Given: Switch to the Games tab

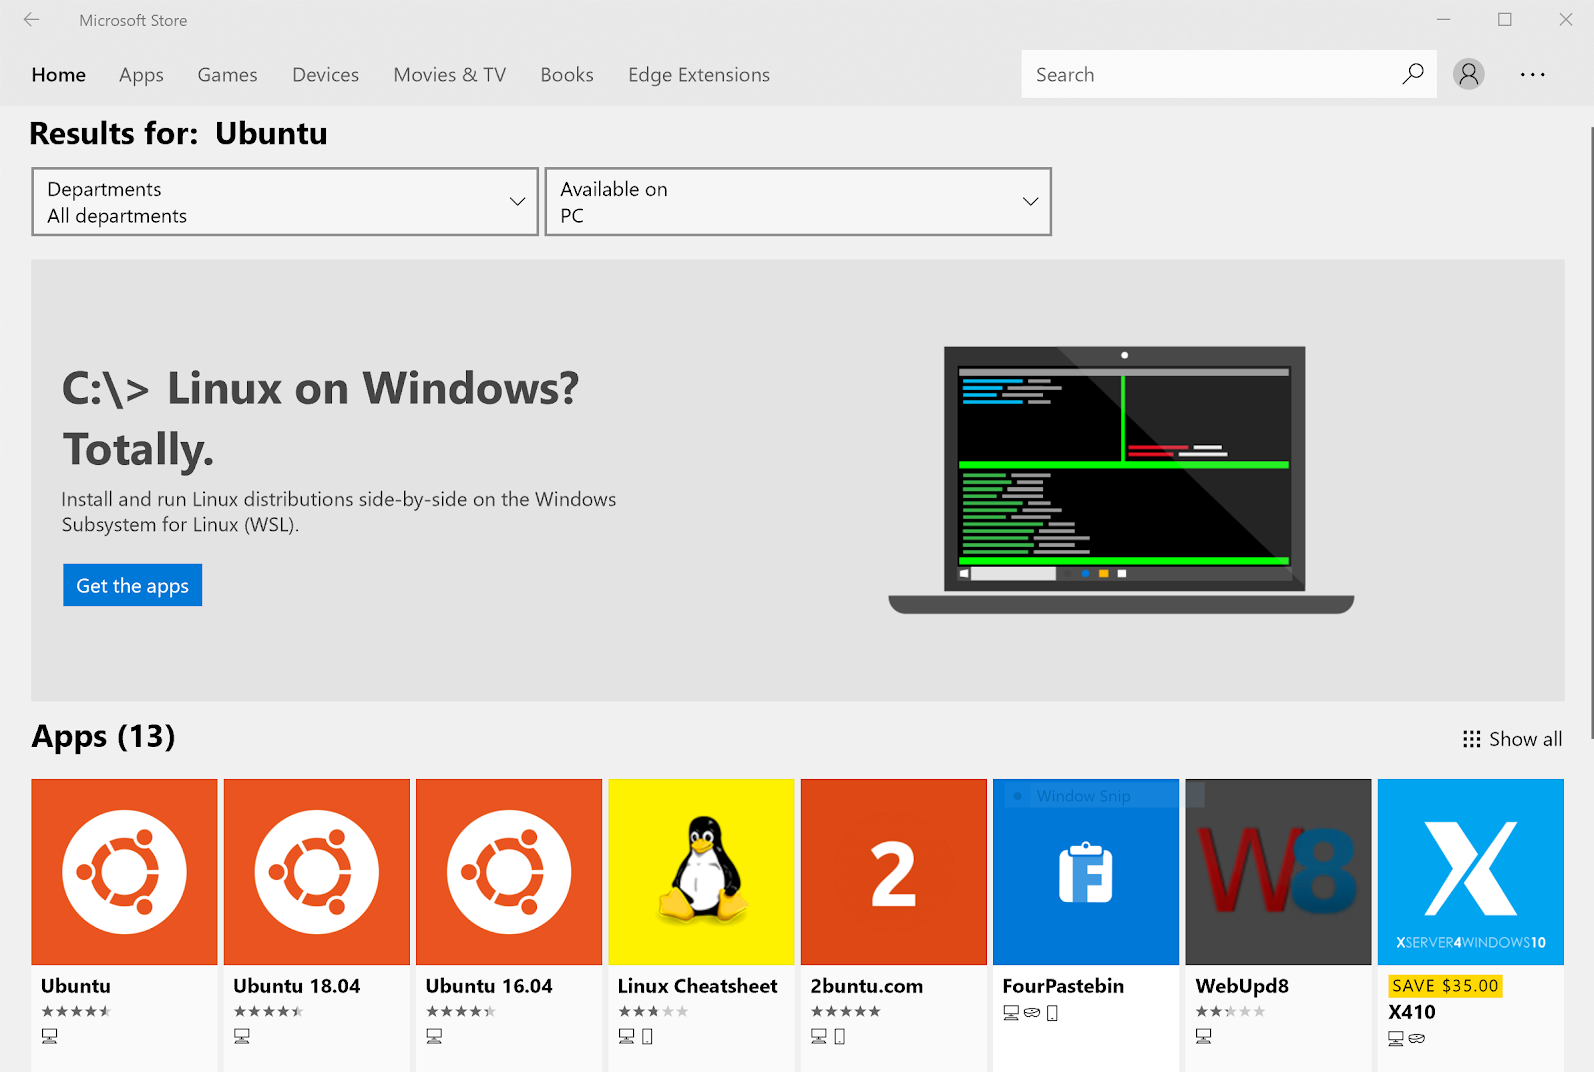Looking at the screenshot, I should point(227,75).
